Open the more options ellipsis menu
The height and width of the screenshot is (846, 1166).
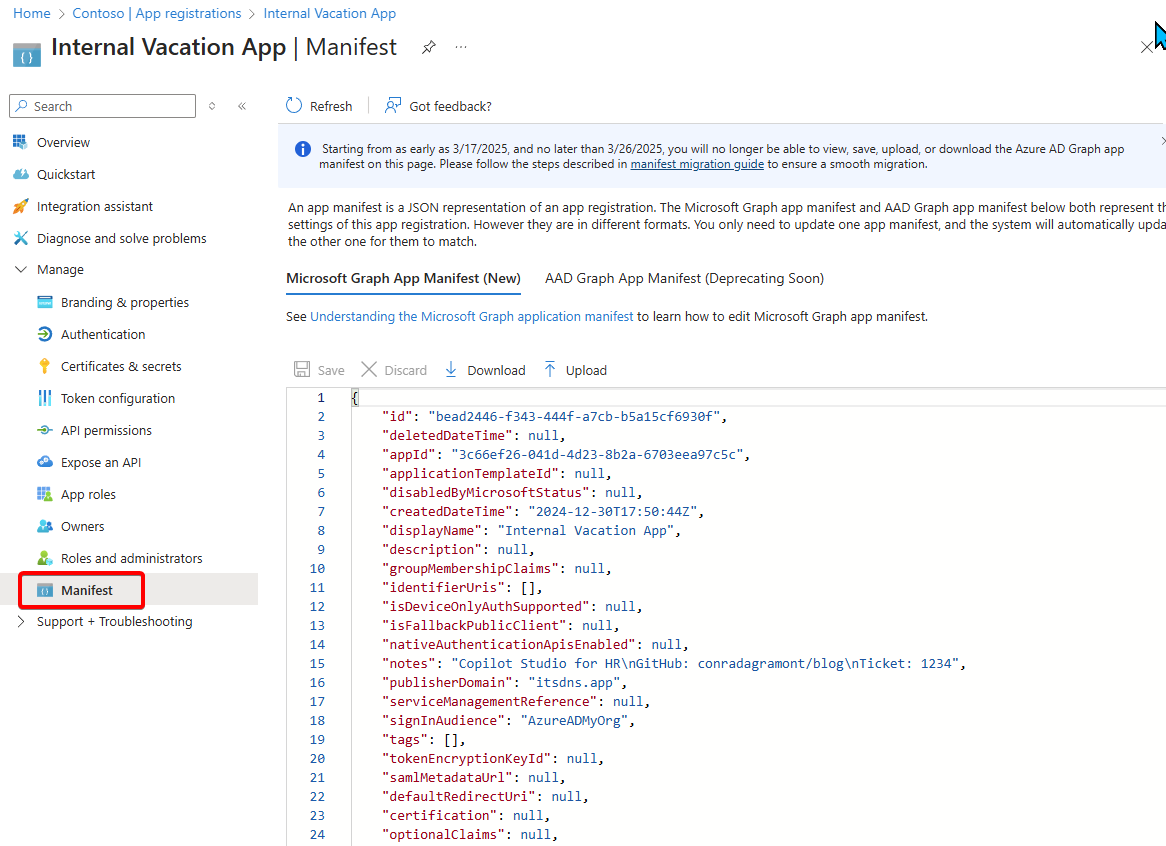pos(461,47)
